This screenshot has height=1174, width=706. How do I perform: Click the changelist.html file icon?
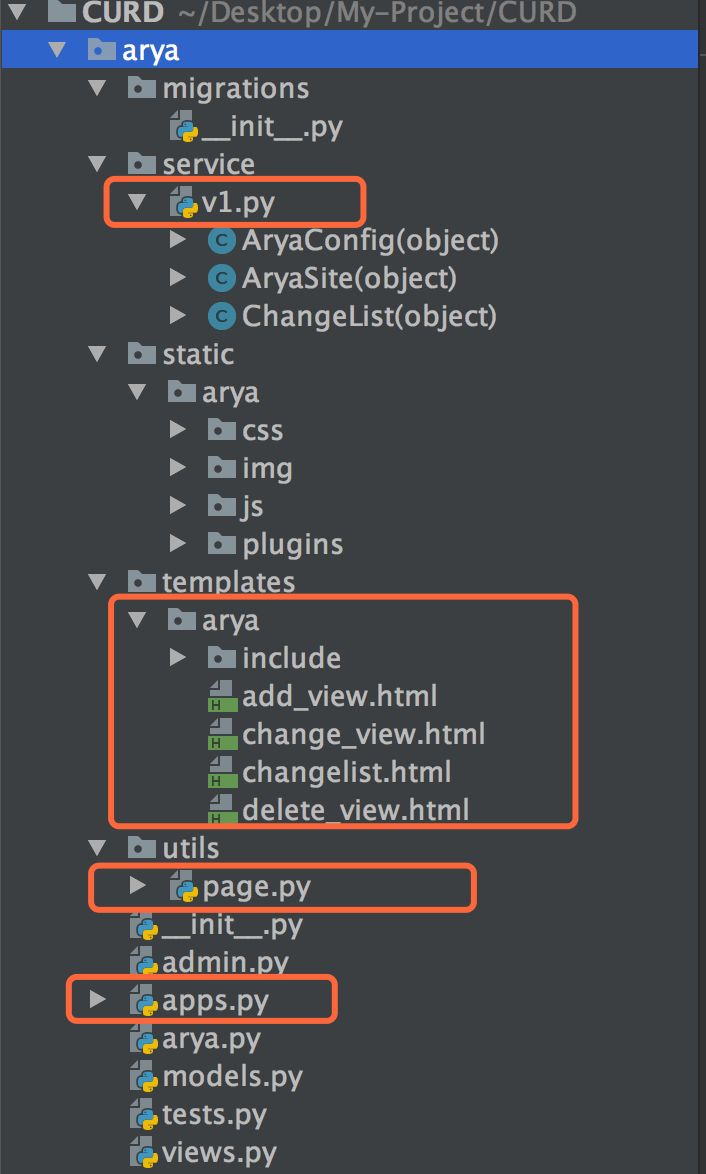tap(221, 773)
